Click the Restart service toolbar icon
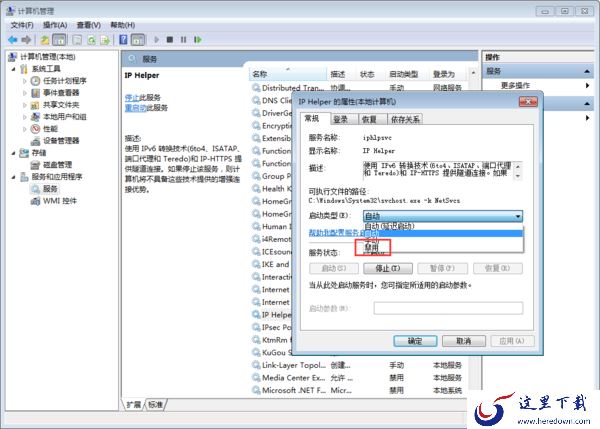The image size is (600, 429). (x=197, y=39)
